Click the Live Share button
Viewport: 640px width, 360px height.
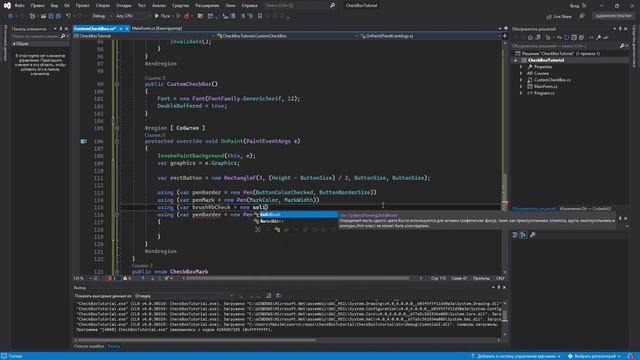pos(559,16)
